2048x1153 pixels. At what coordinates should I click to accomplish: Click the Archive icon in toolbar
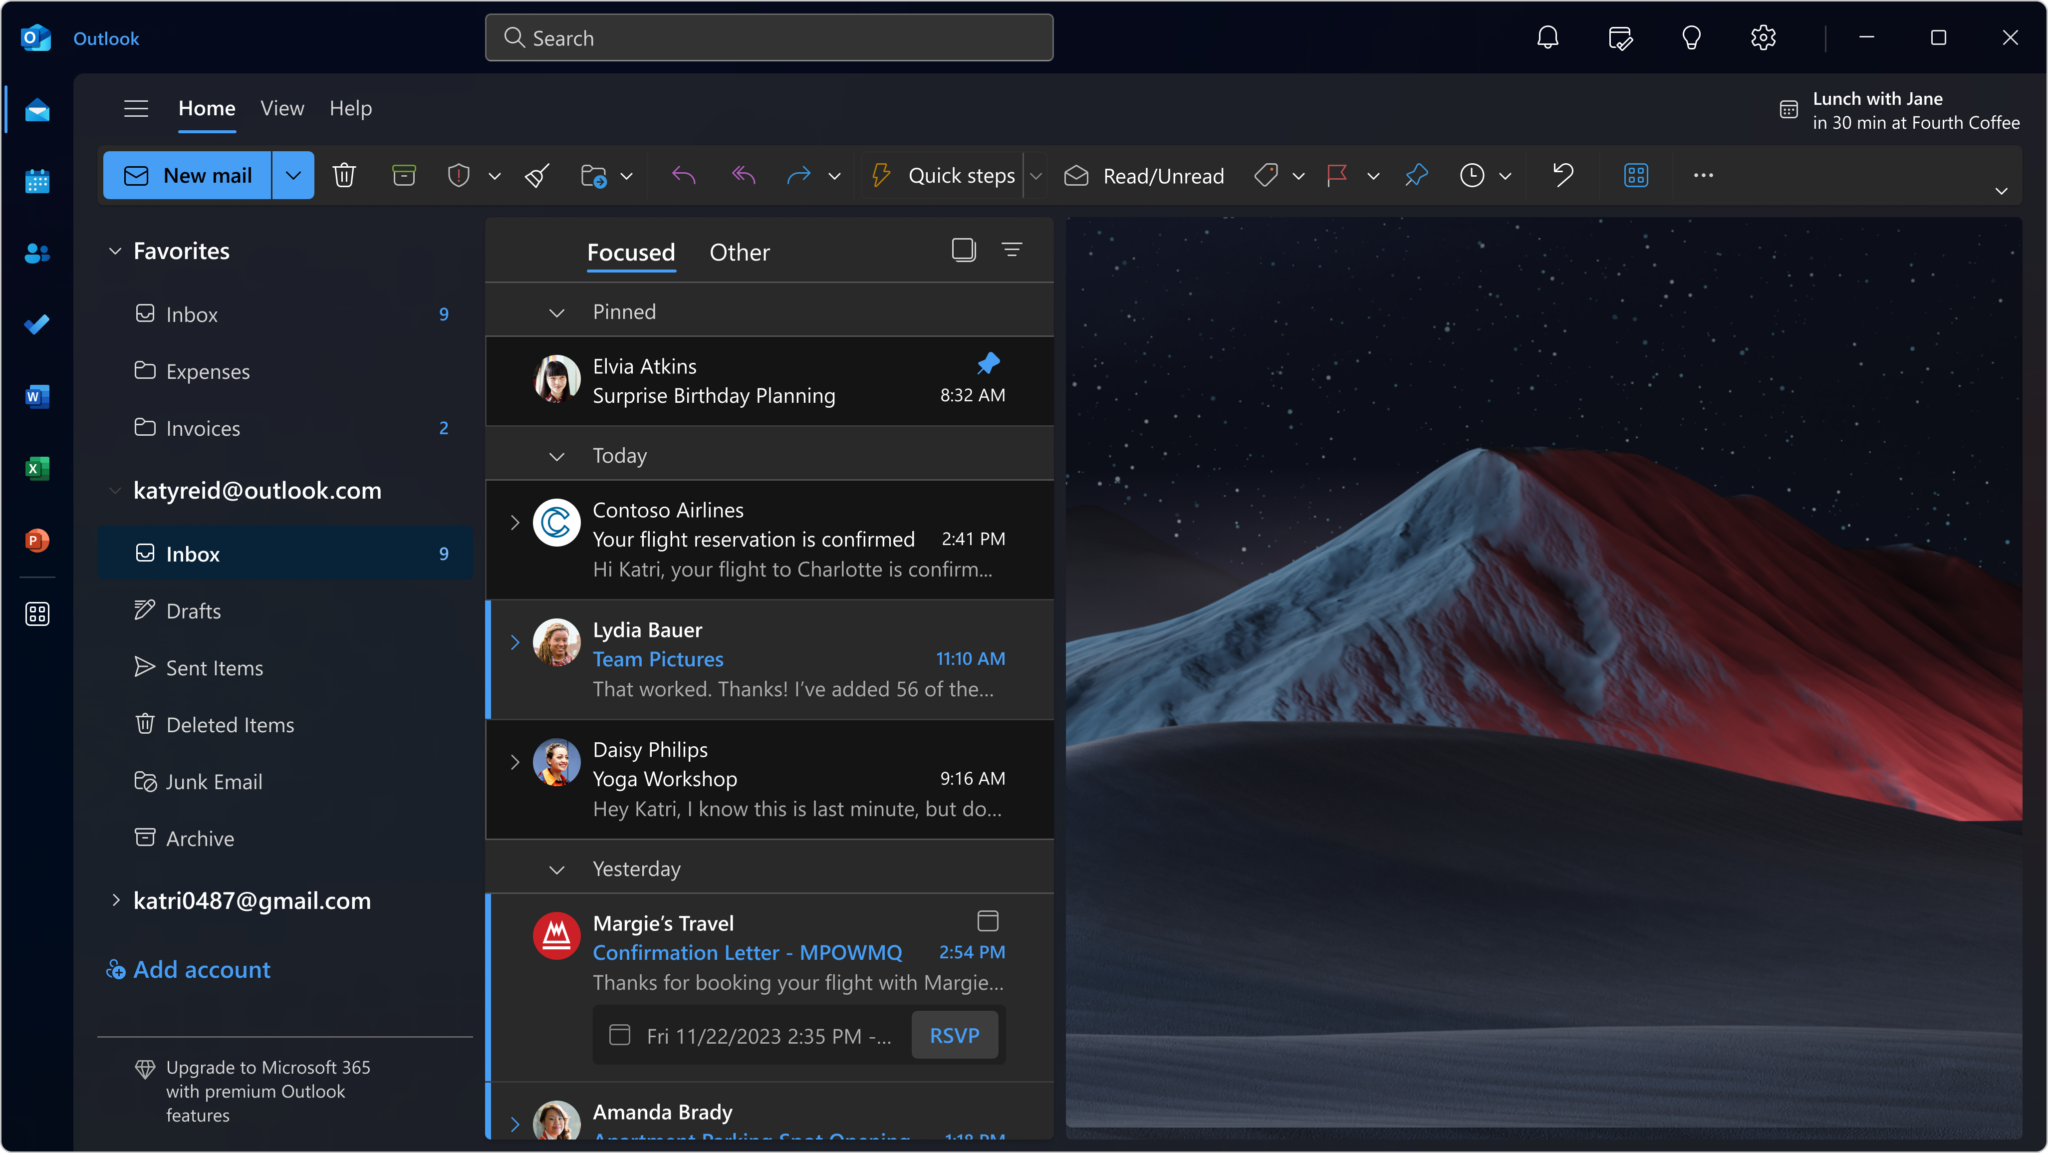click(404, 174)
